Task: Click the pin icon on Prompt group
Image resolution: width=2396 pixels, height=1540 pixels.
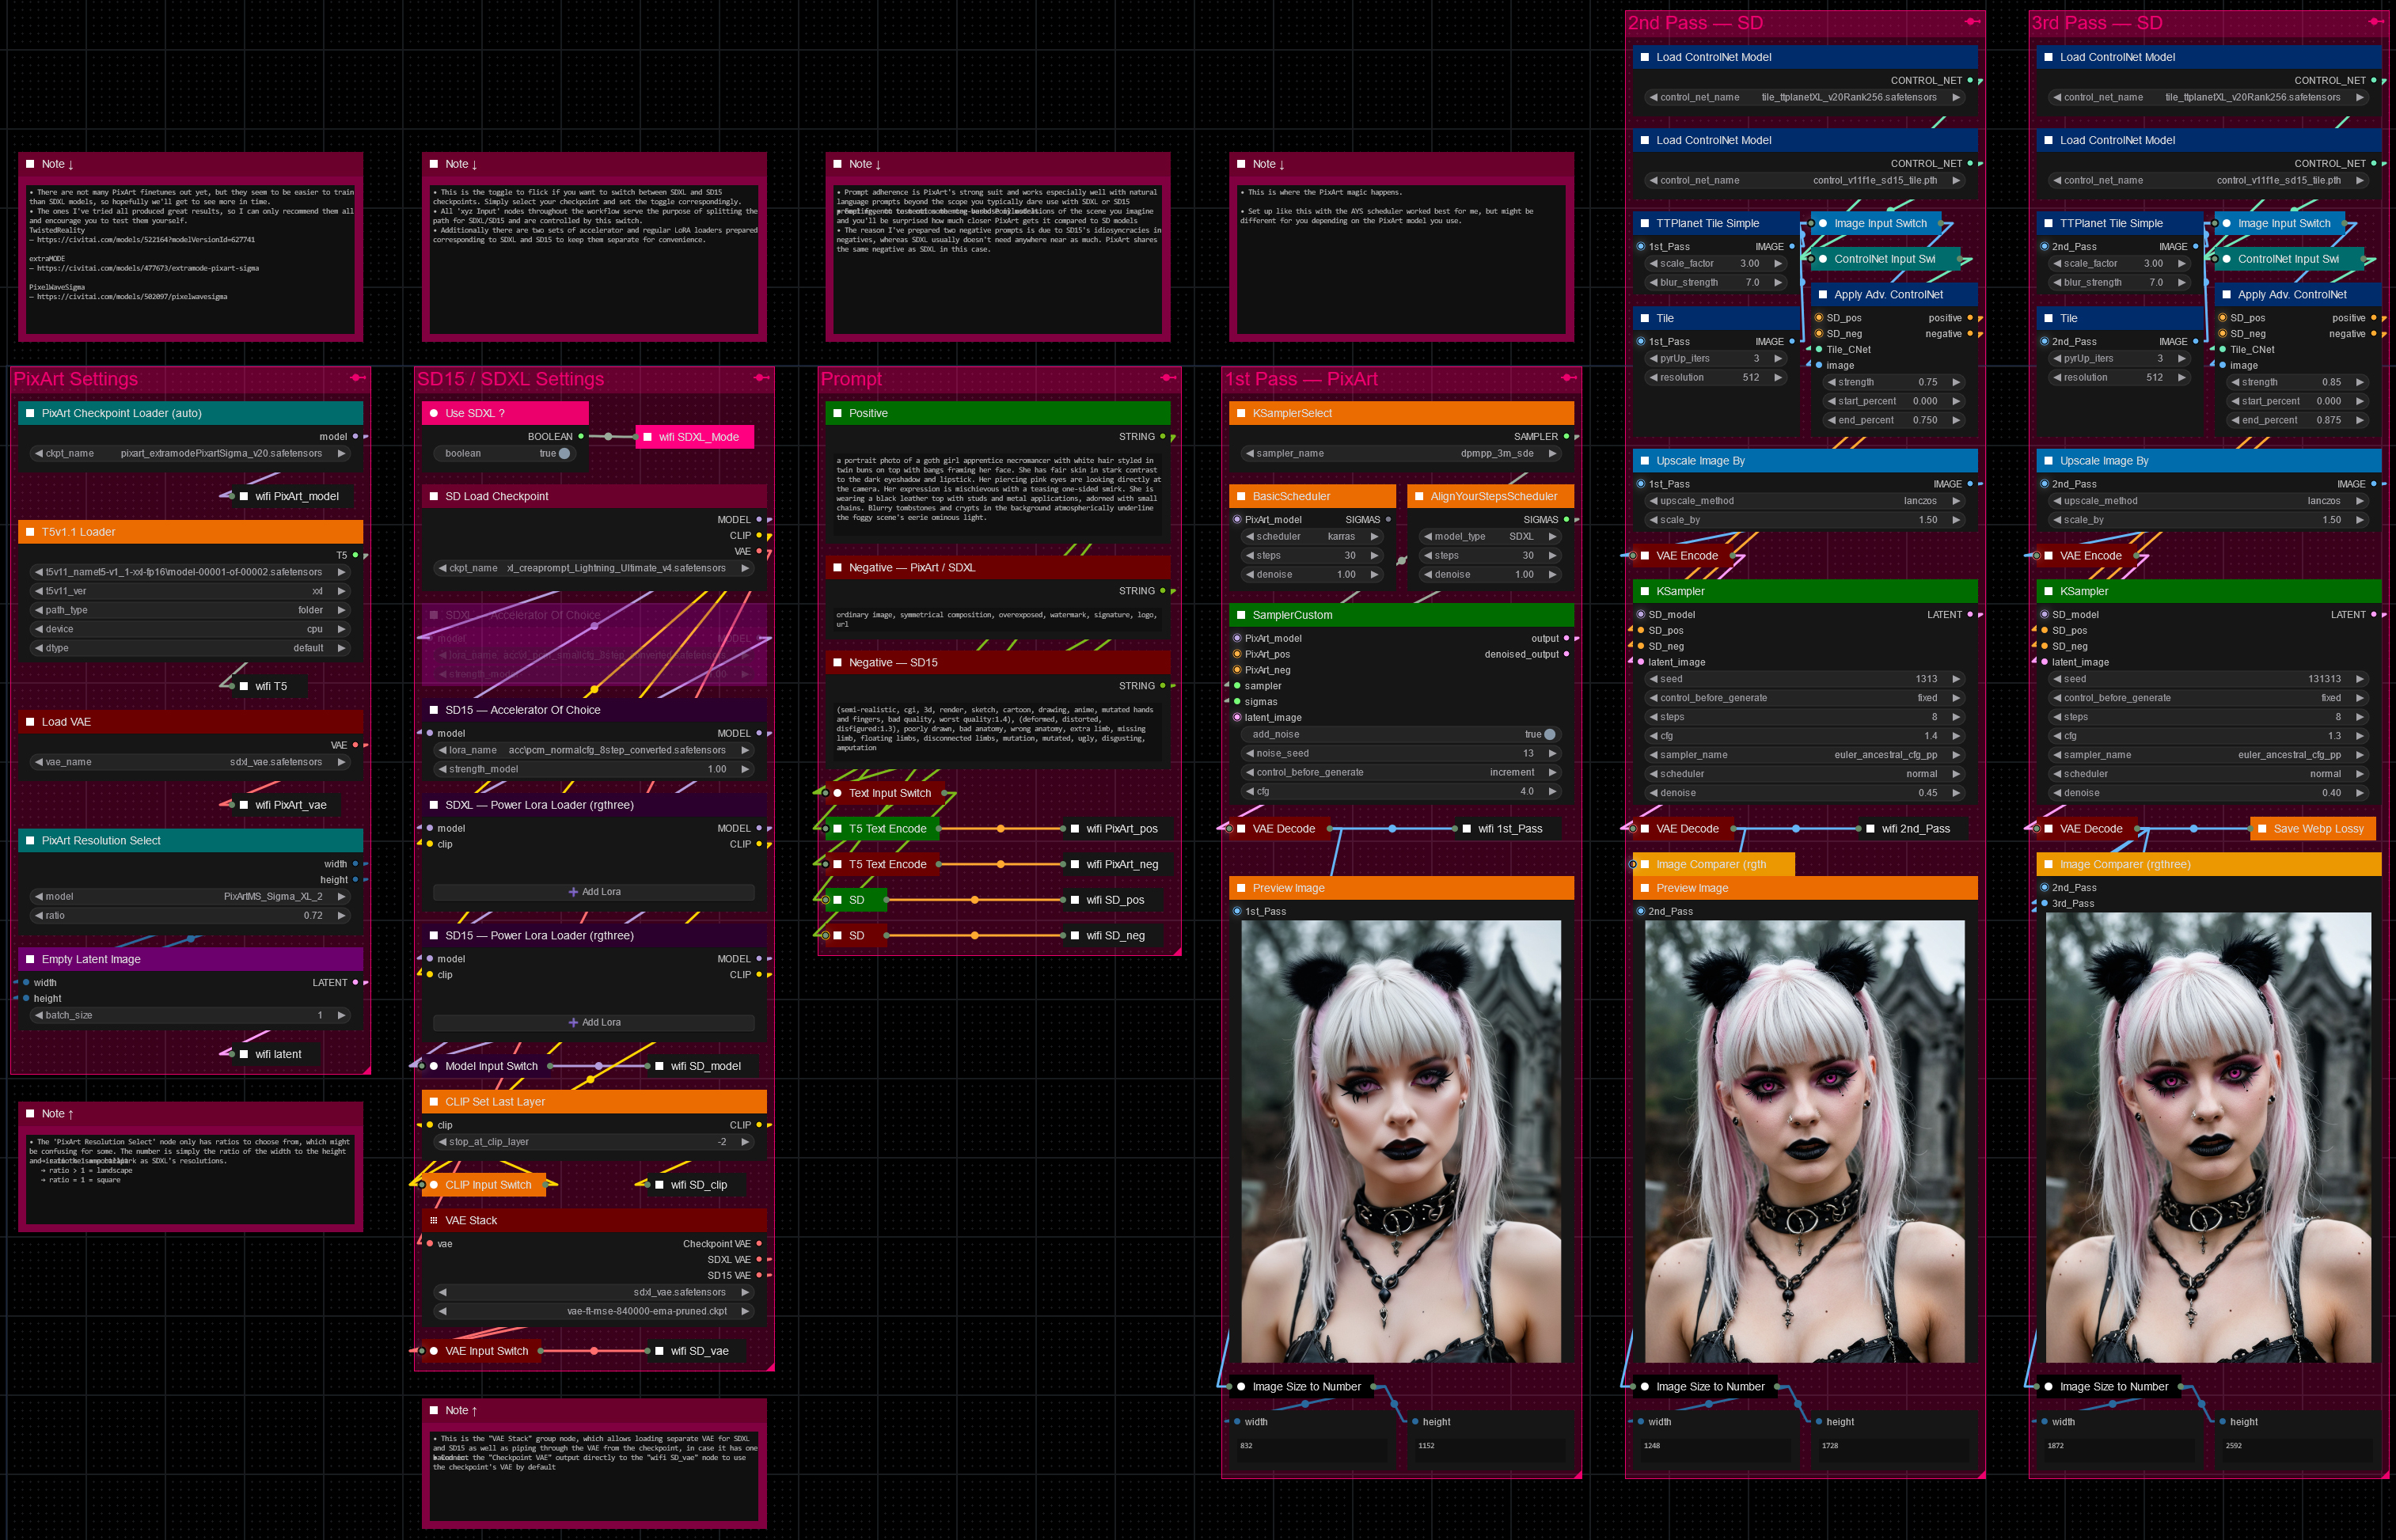Action: tap(1167, 378)
